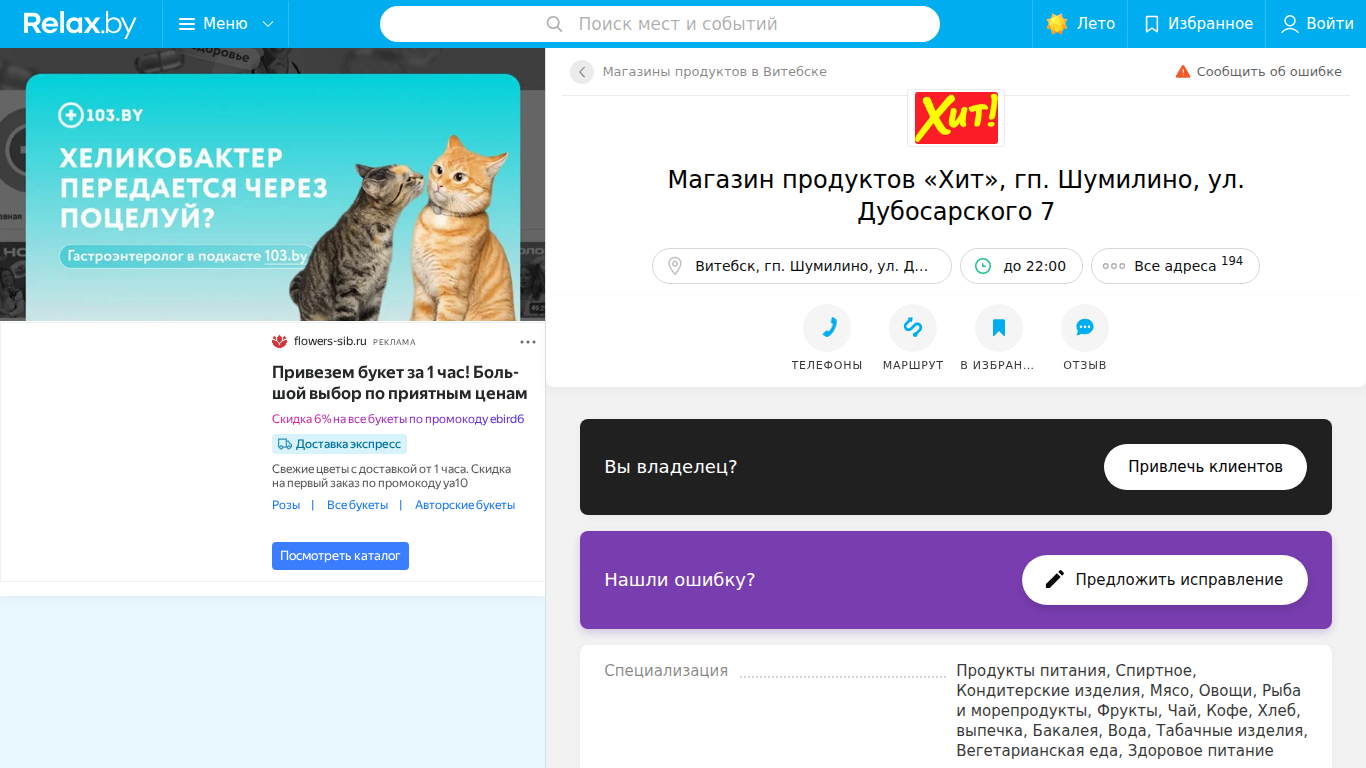Click Посмотреть каталог button
The image size is (1366, 768).
tap(340, 556)
